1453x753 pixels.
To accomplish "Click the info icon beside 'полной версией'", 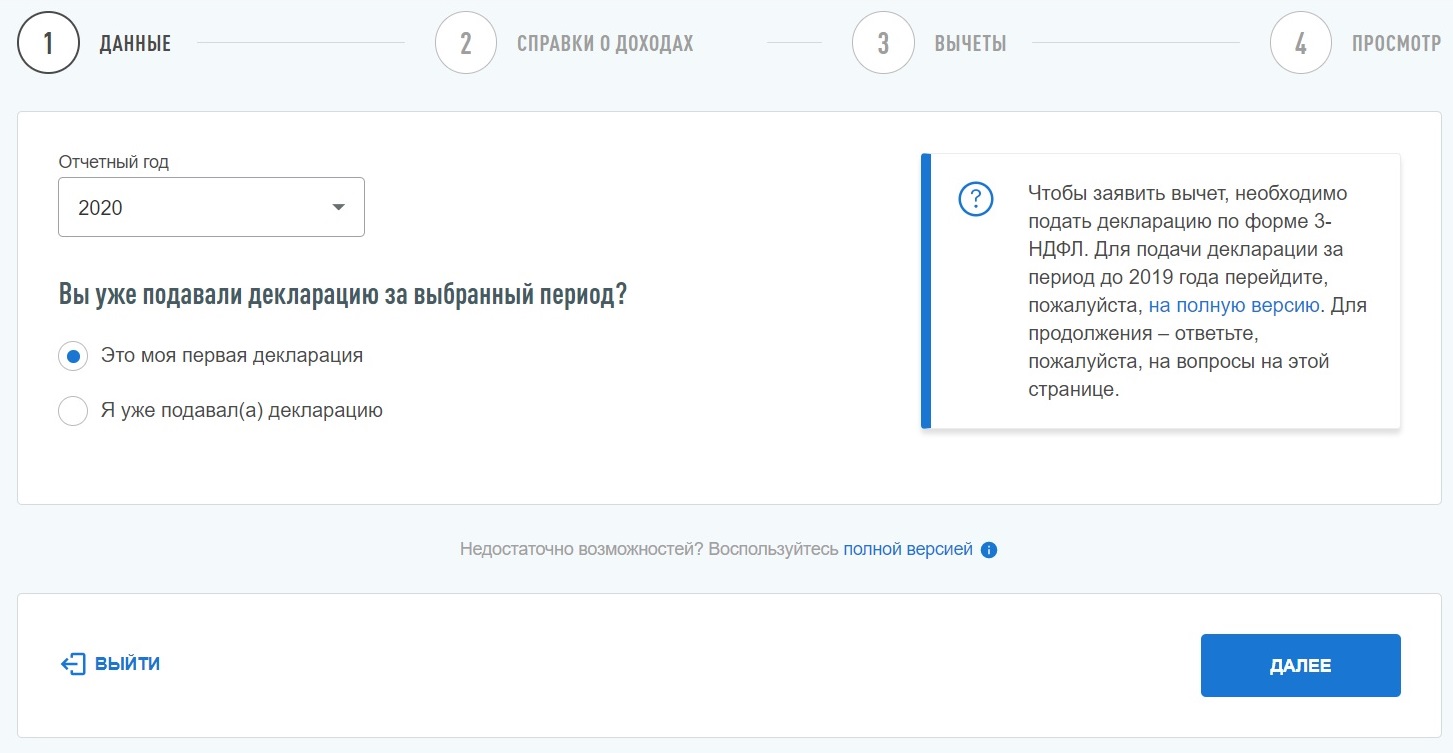I will [x=989, y=550].
